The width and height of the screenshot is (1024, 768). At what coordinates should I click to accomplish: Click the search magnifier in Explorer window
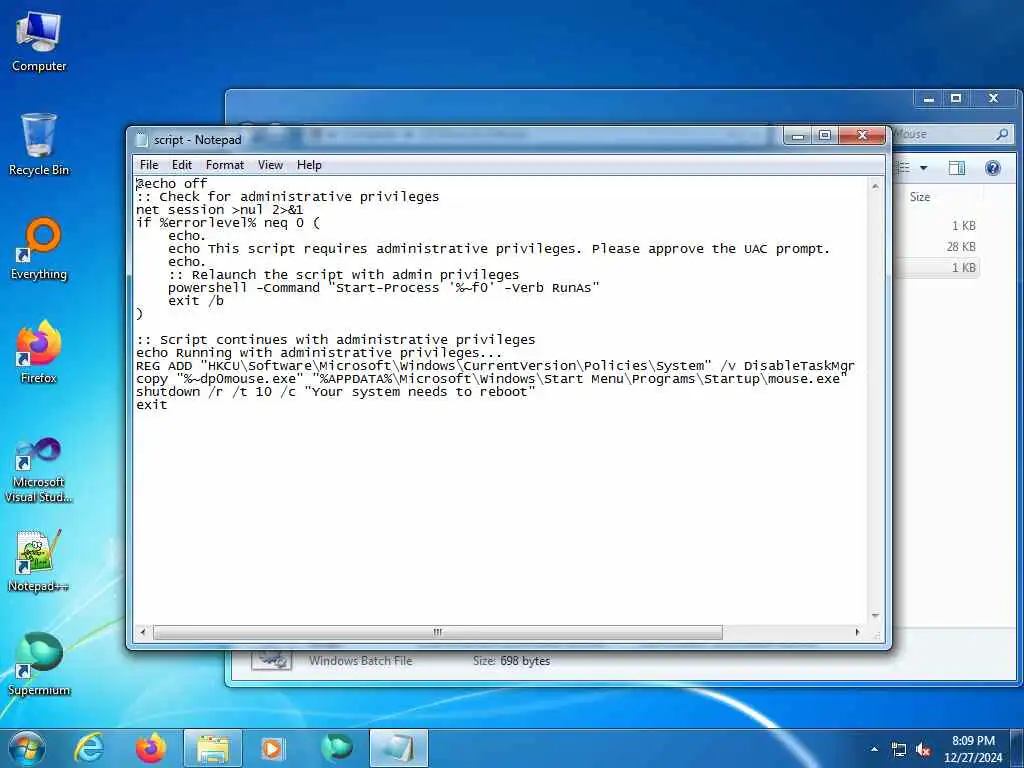coord(1002,135)
